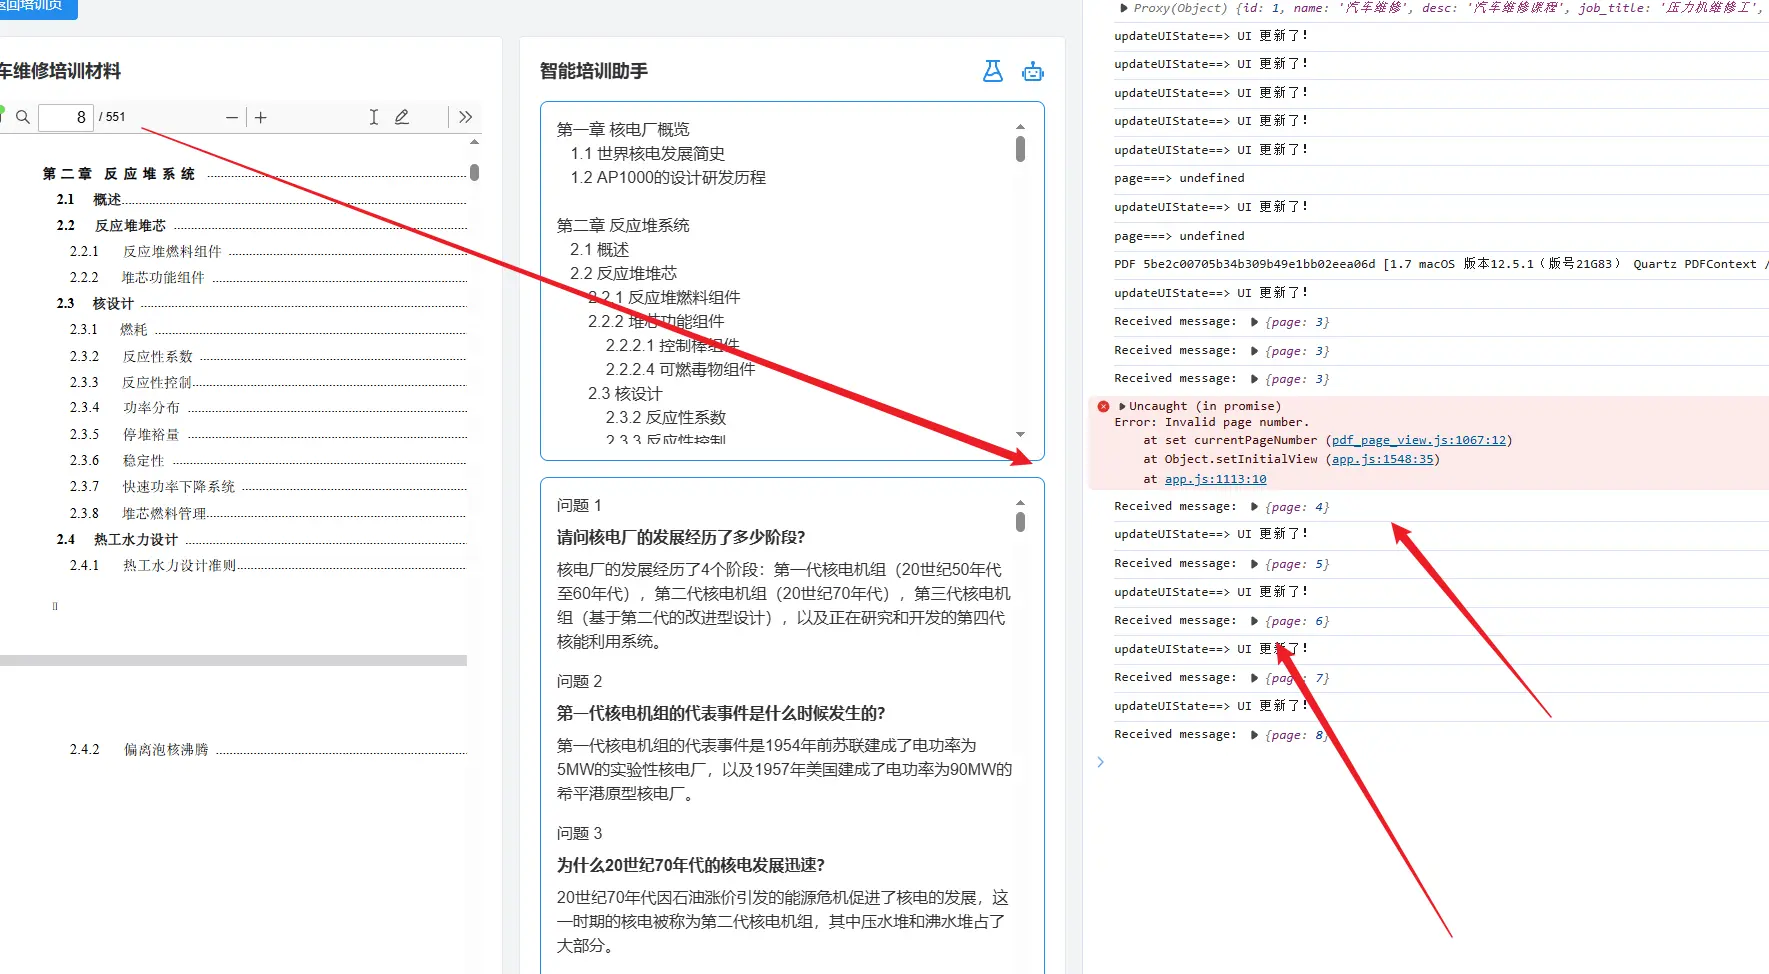Click the PDF zoom out minus button

point(232,117)
